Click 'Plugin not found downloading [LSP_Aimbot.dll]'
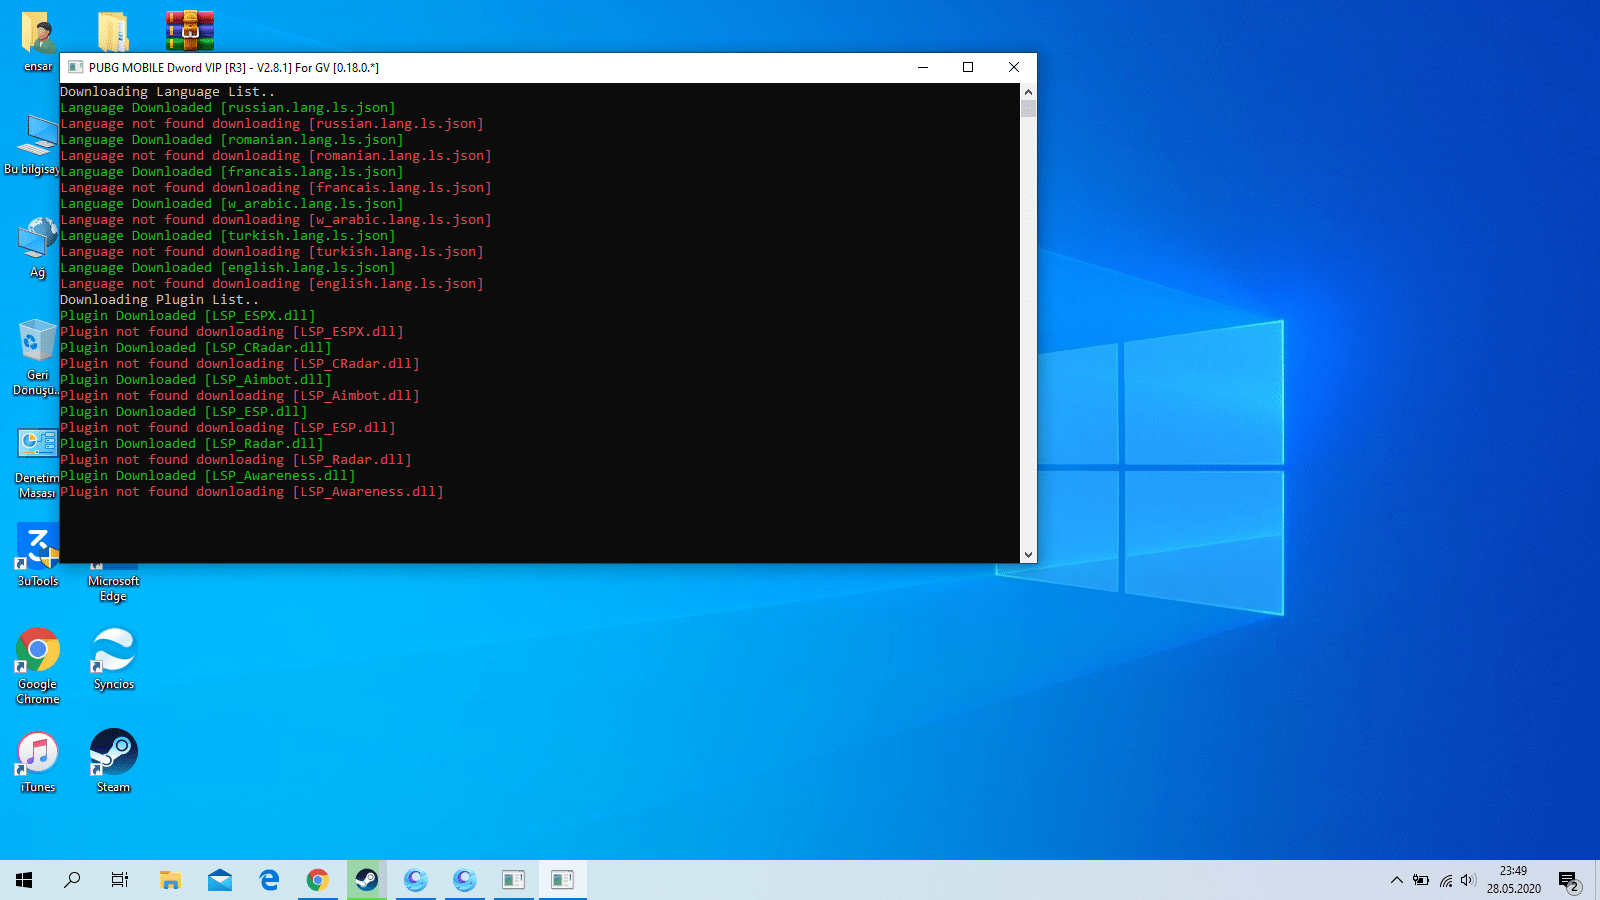Viewport: 1600px width, 900px height. [x=240, y=396]
